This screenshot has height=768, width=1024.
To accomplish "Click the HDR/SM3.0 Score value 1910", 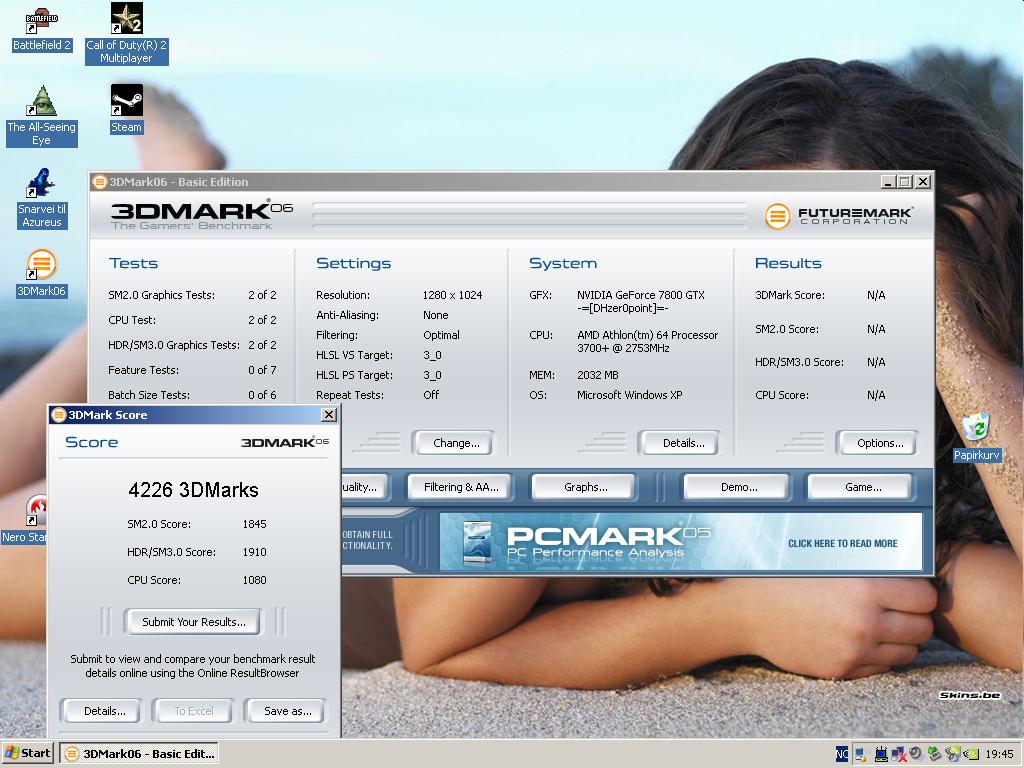I will pyautogui.click(x=254, y=552).
